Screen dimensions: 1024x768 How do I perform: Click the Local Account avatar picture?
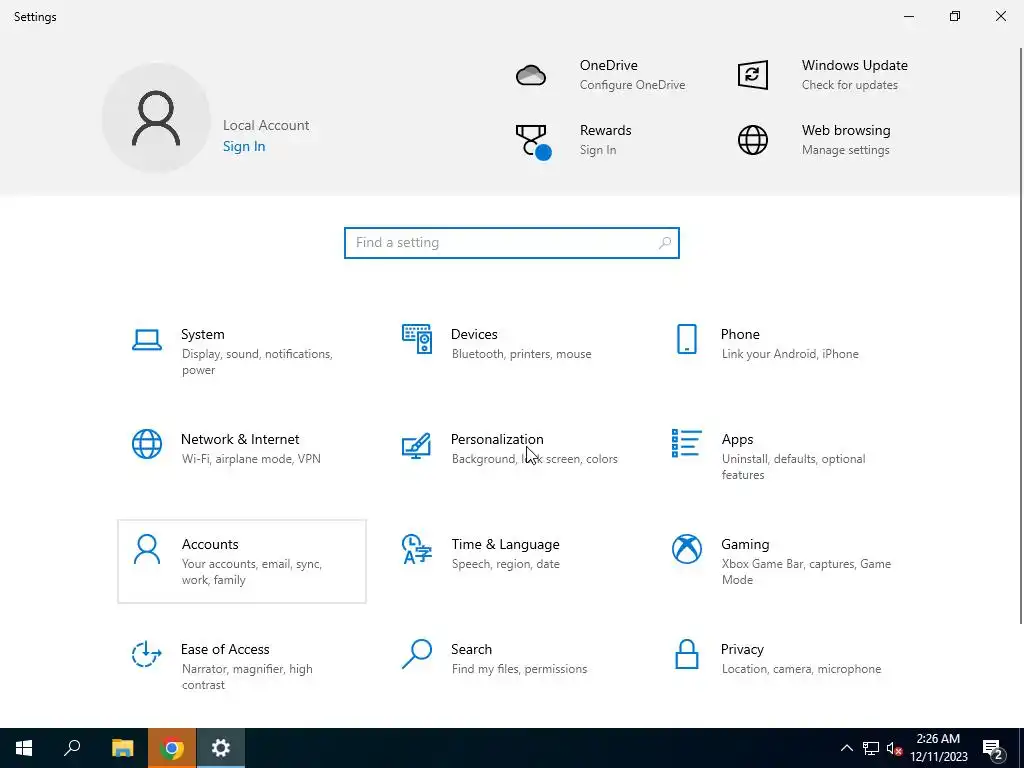click(x=156, y=118)
